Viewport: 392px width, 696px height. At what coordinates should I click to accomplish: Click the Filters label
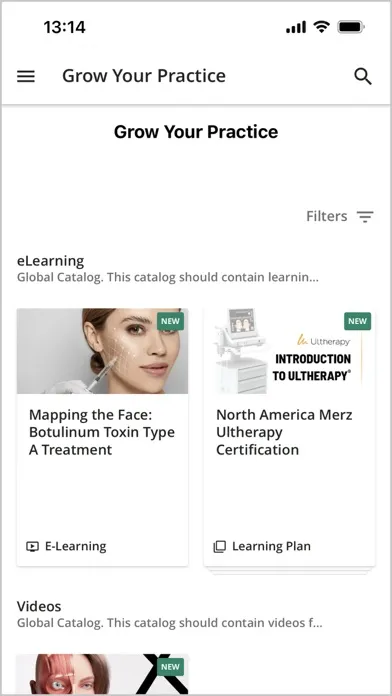326,216
